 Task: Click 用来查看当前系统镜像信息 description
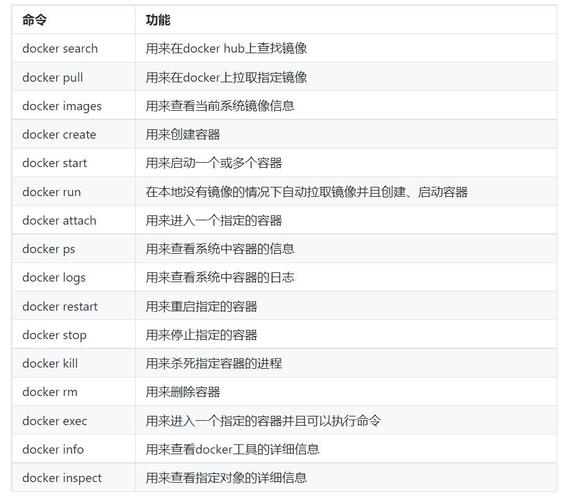tap(220, 106)
